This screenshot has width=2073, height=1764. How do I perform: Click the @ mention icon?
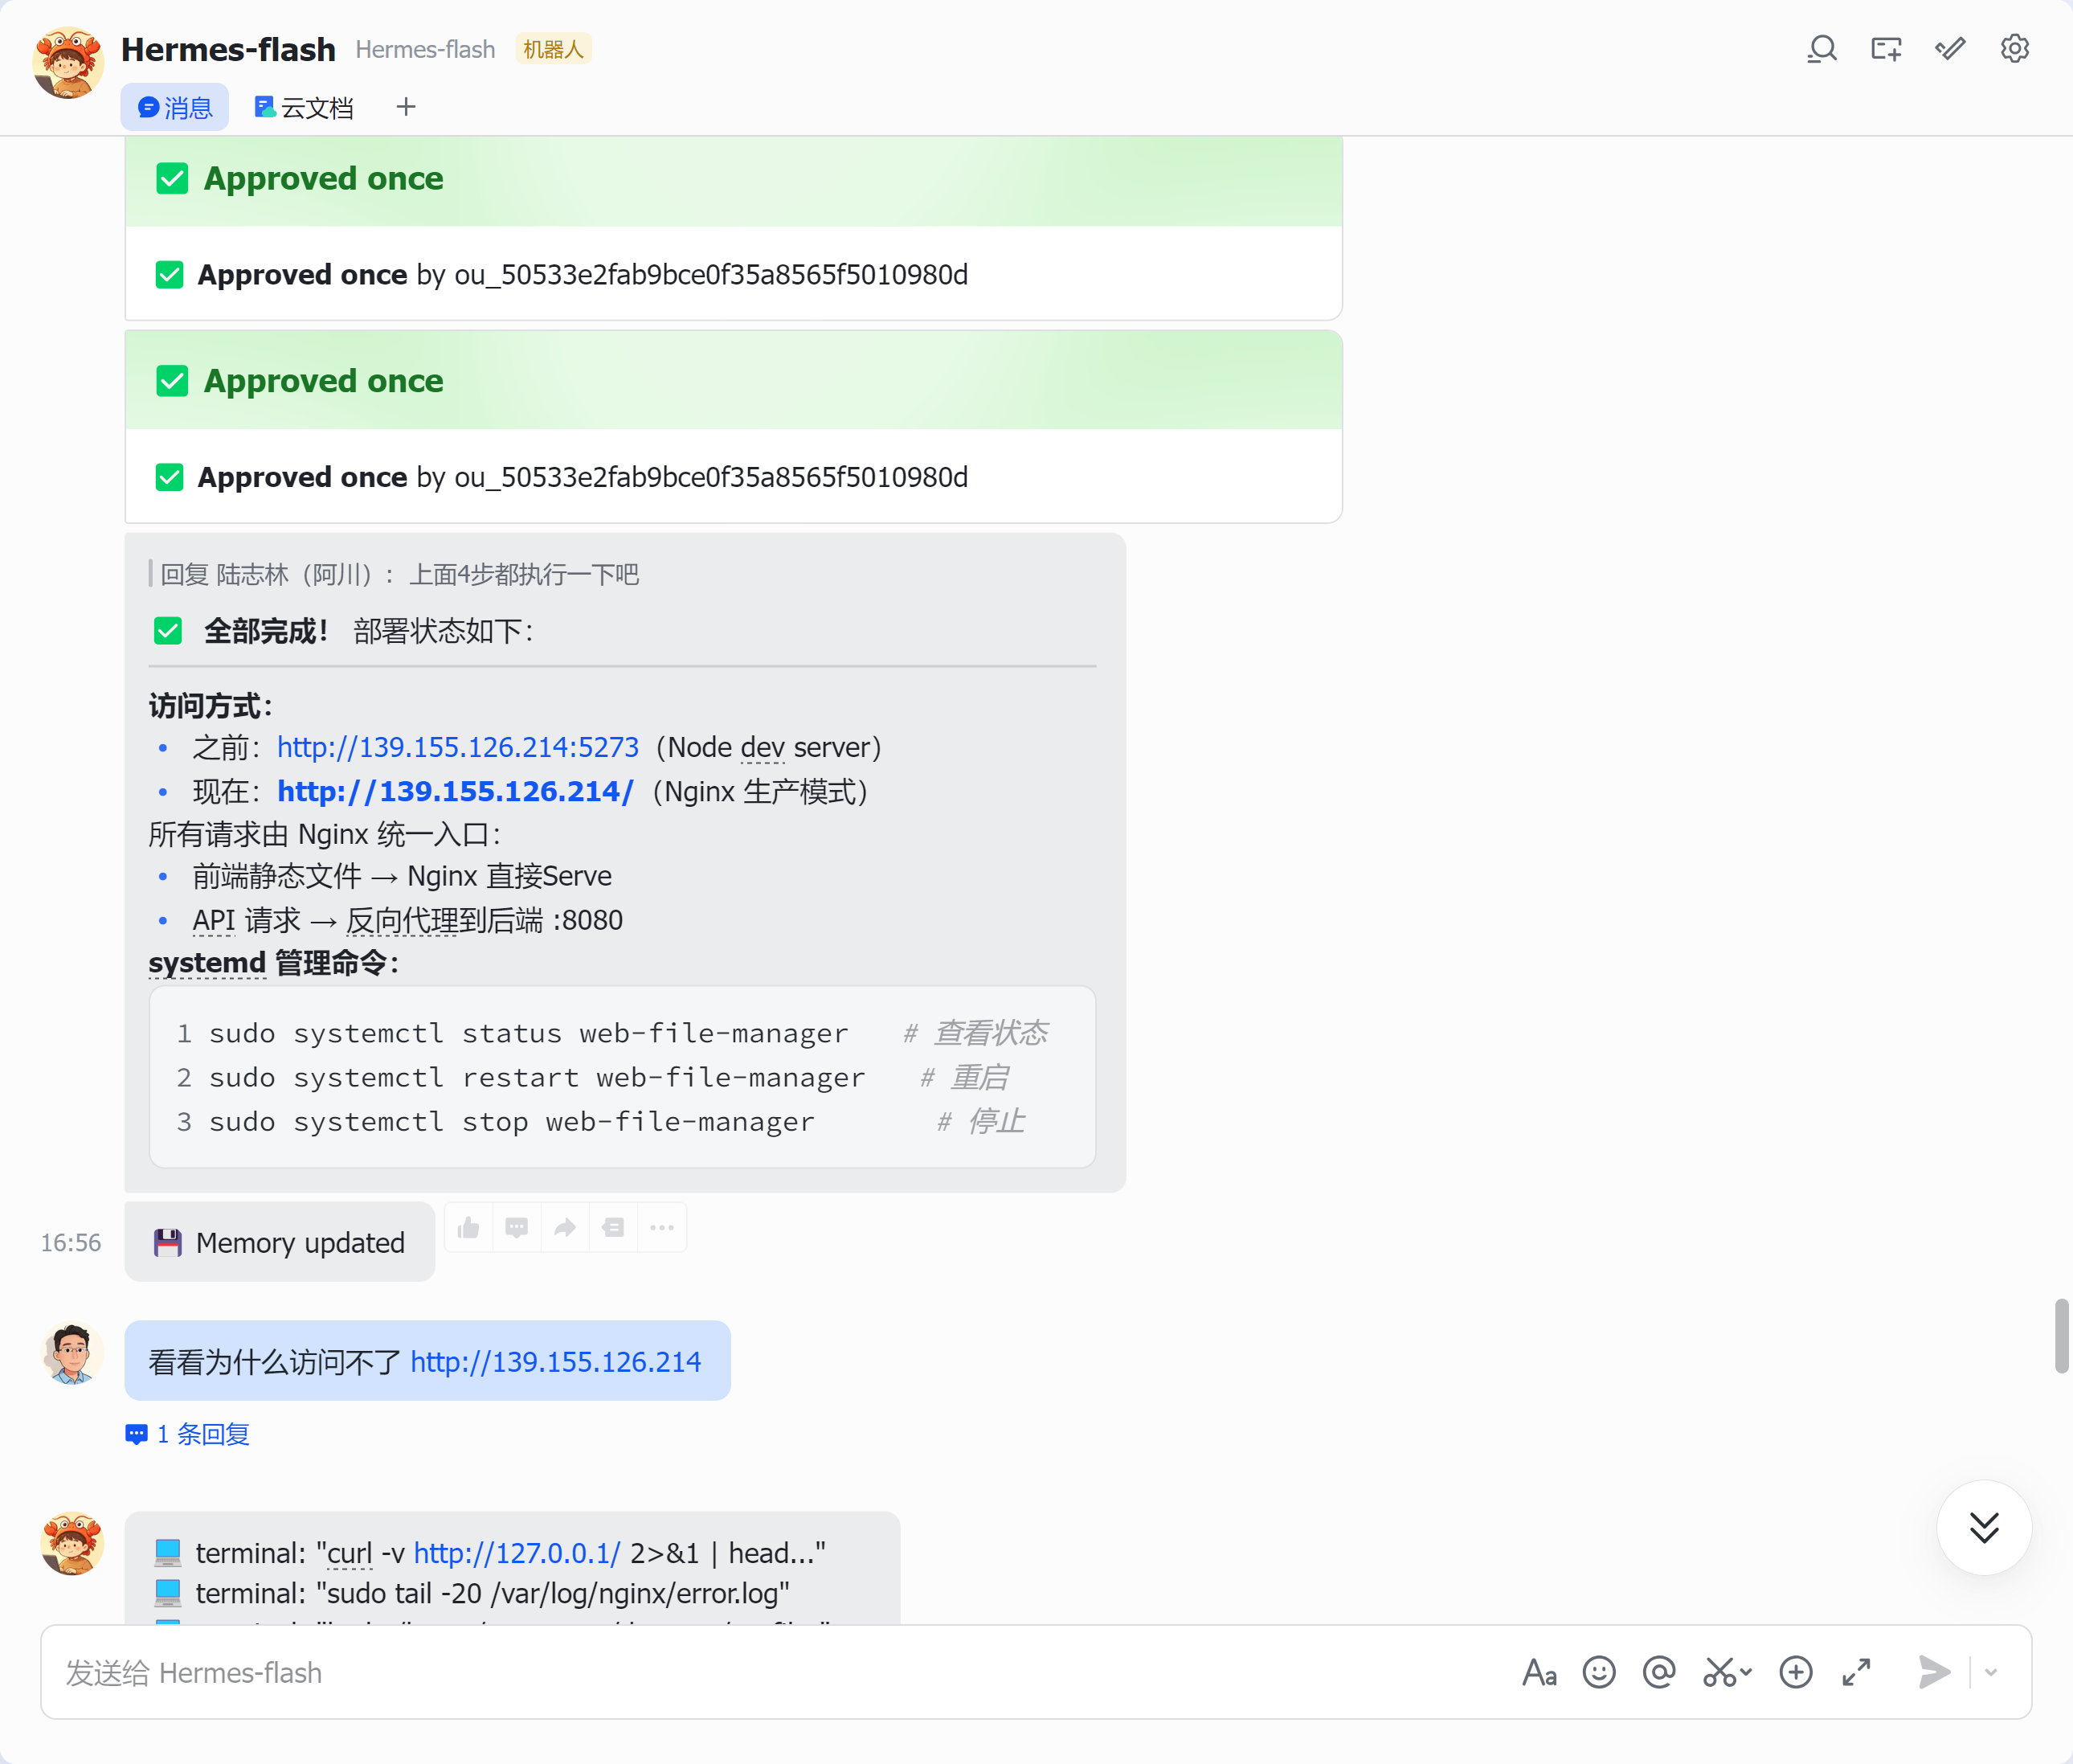coord(1659,1672)
